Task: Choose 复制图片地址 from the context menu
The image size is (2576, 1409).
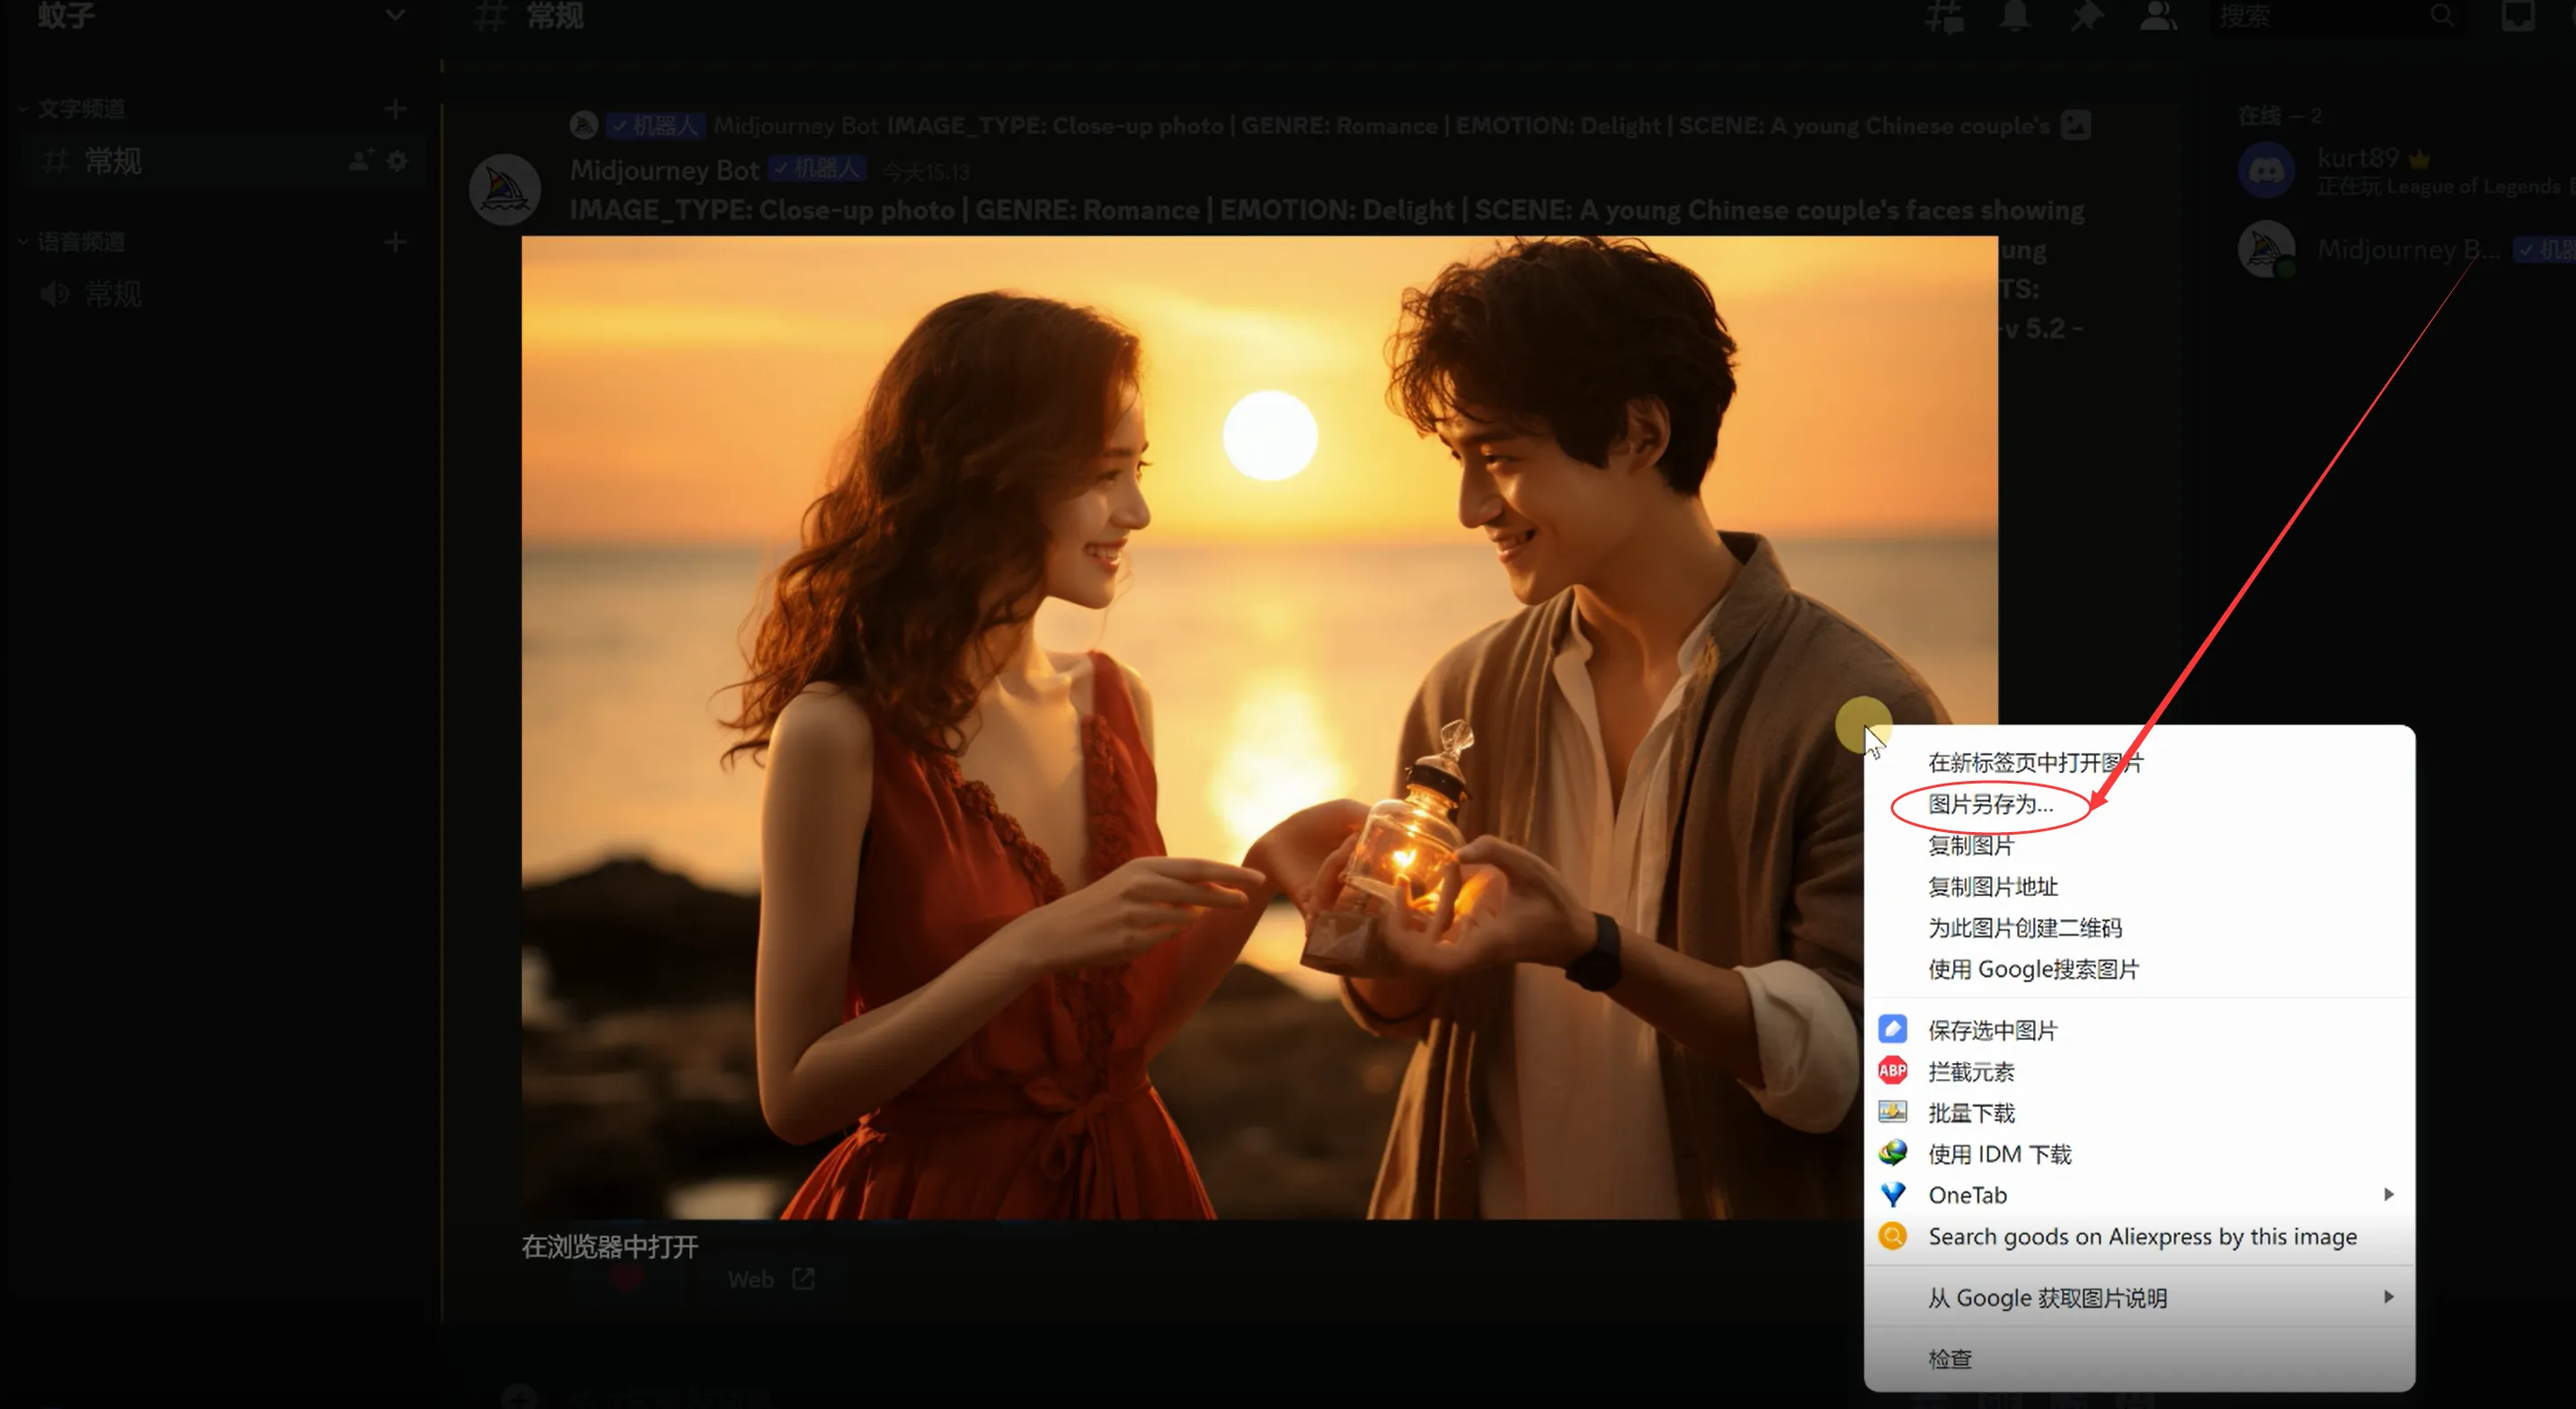Action: [1992, 886]
